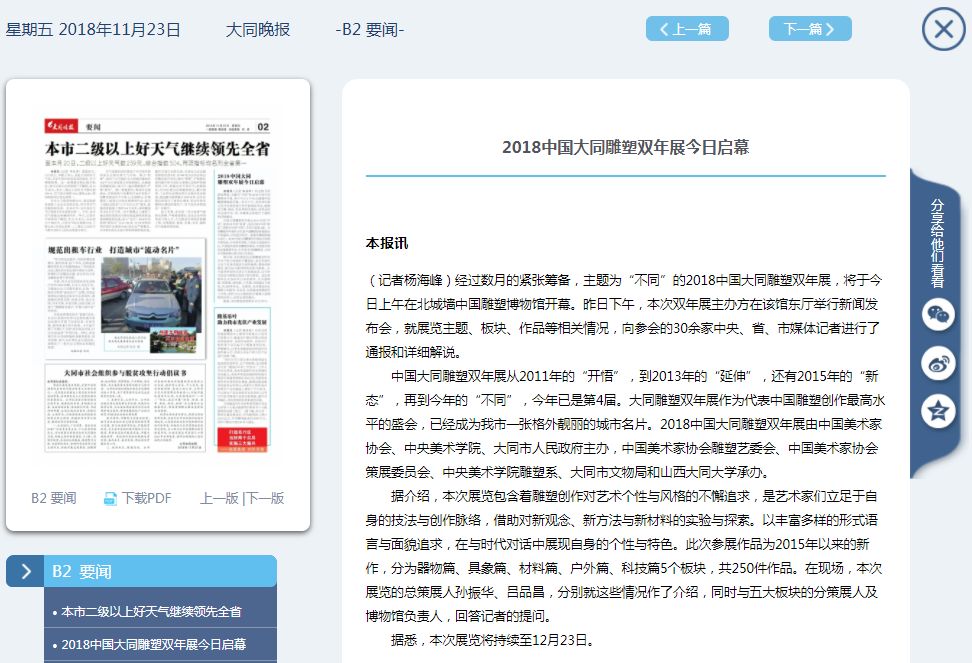Open article 2018中国大同雕塑双年展今日启幕 in list
The width and height of the screenshot is (972, 663).
(x=154, y=644)
